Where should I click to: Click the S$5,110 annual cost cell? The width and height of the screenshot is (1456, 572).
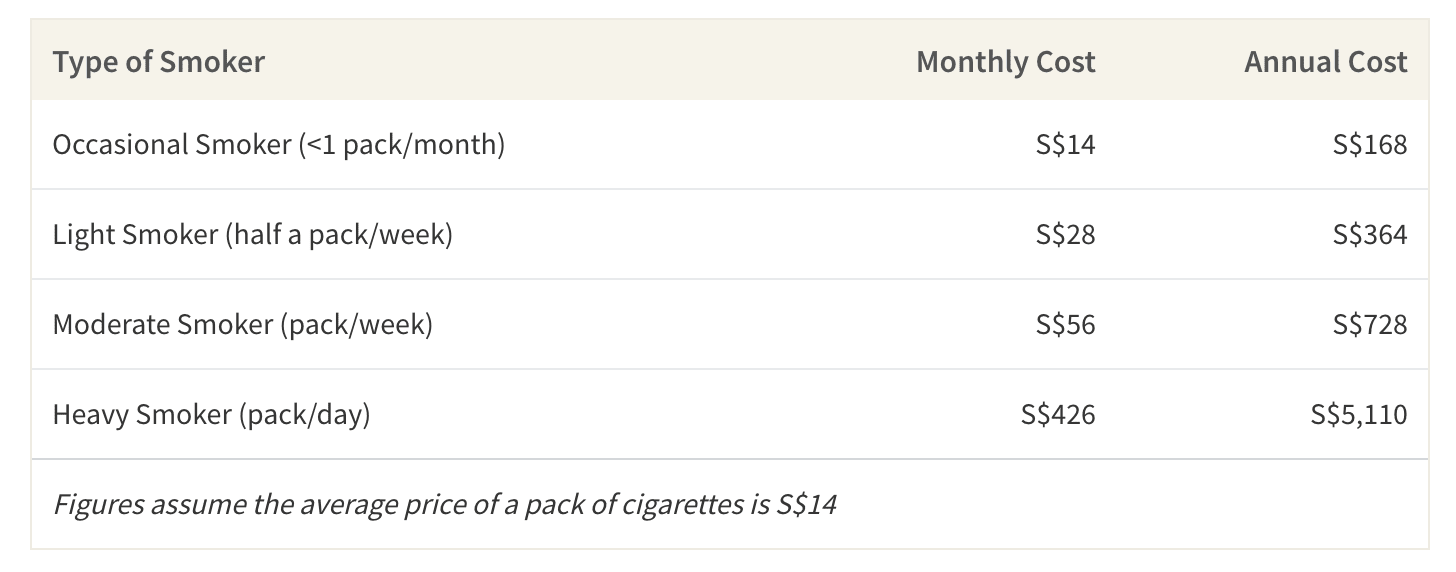(x=1359, y=415)
